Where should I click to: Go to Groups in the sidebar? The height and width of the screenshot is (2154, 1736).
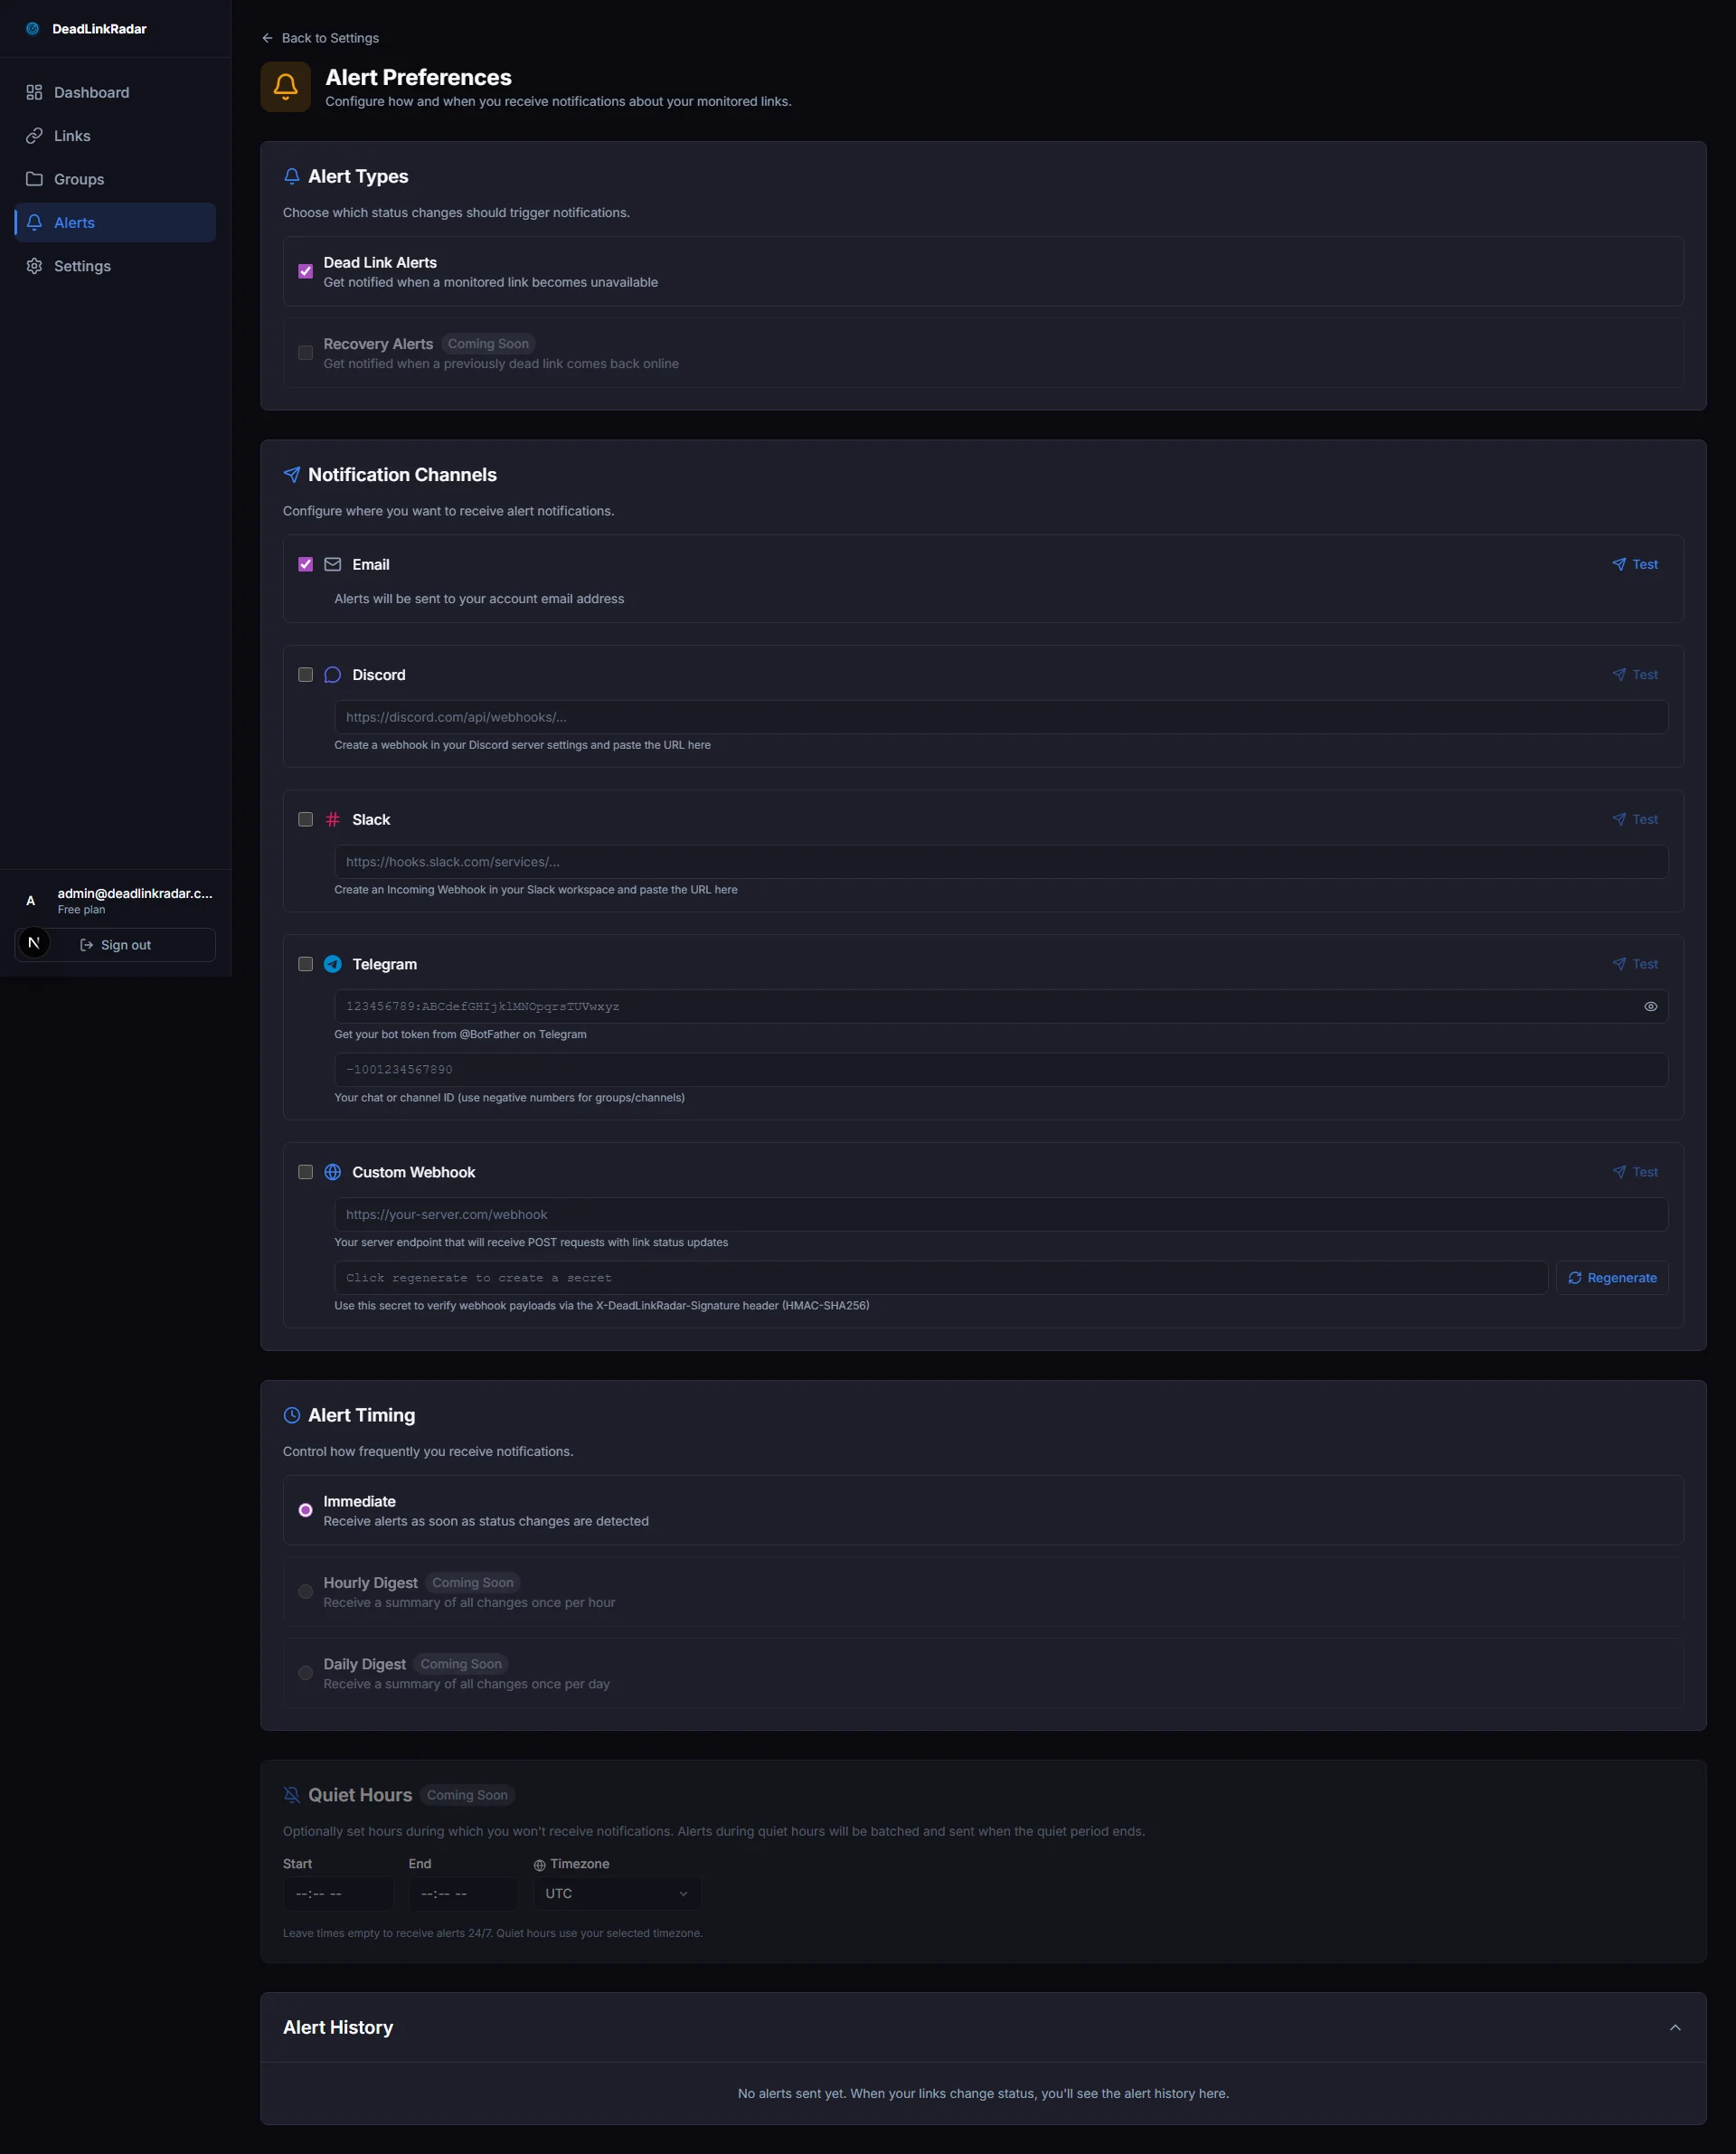point(78,179)
